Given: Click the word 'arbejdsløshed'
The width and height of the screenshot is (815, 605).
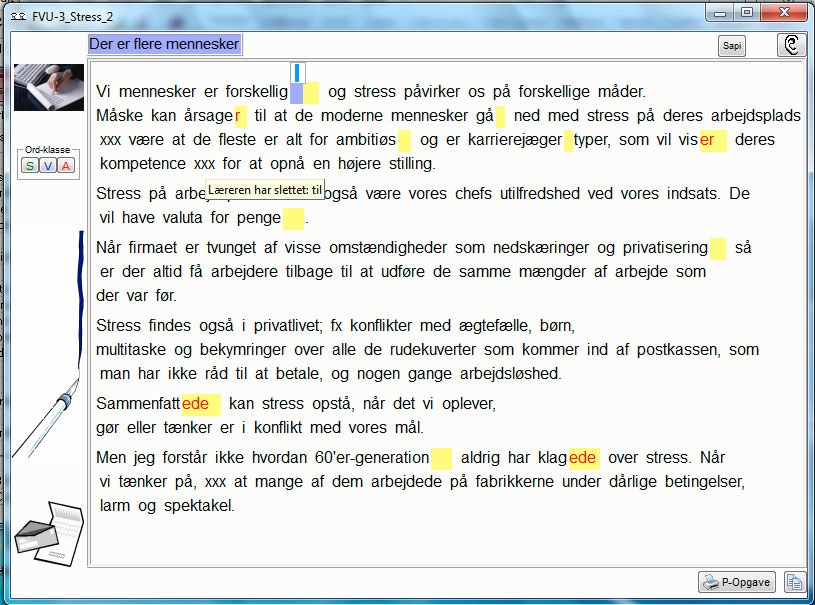Looking at the screenshot, I should (510, 374).
